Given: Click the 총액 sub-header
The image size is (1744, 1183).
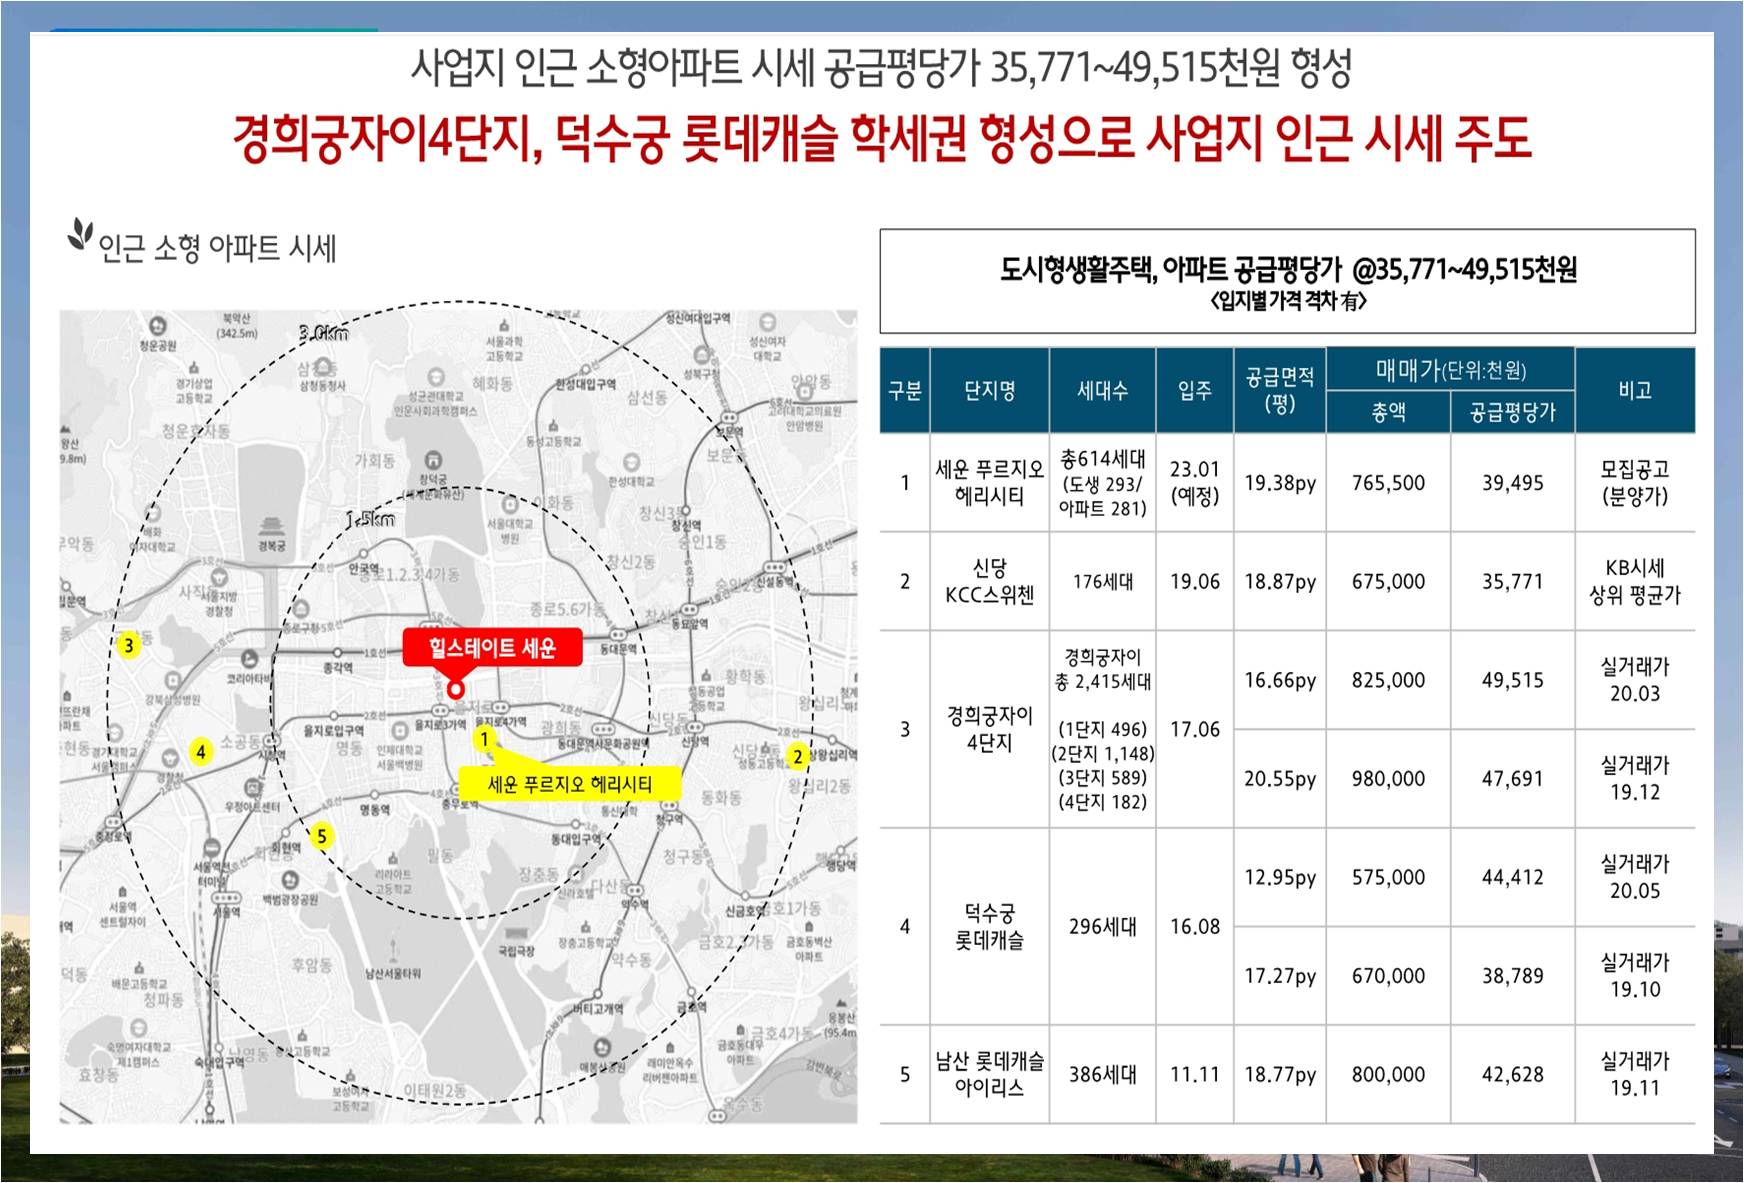Looking at the screenshot, I should tap(1389, 412).
